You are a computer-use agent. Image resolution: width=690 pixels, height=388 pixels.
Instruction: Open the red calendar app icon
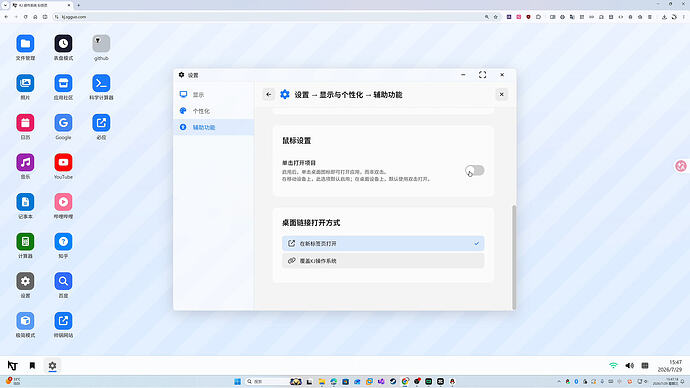[25, 123]
